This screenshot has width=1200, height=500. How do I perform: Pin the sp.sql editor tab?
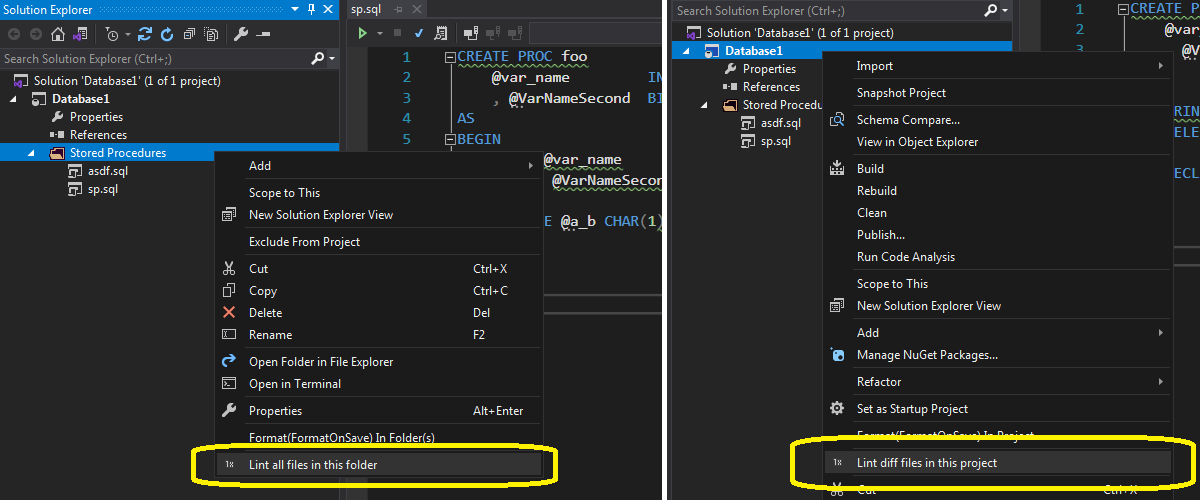[398, 9]
